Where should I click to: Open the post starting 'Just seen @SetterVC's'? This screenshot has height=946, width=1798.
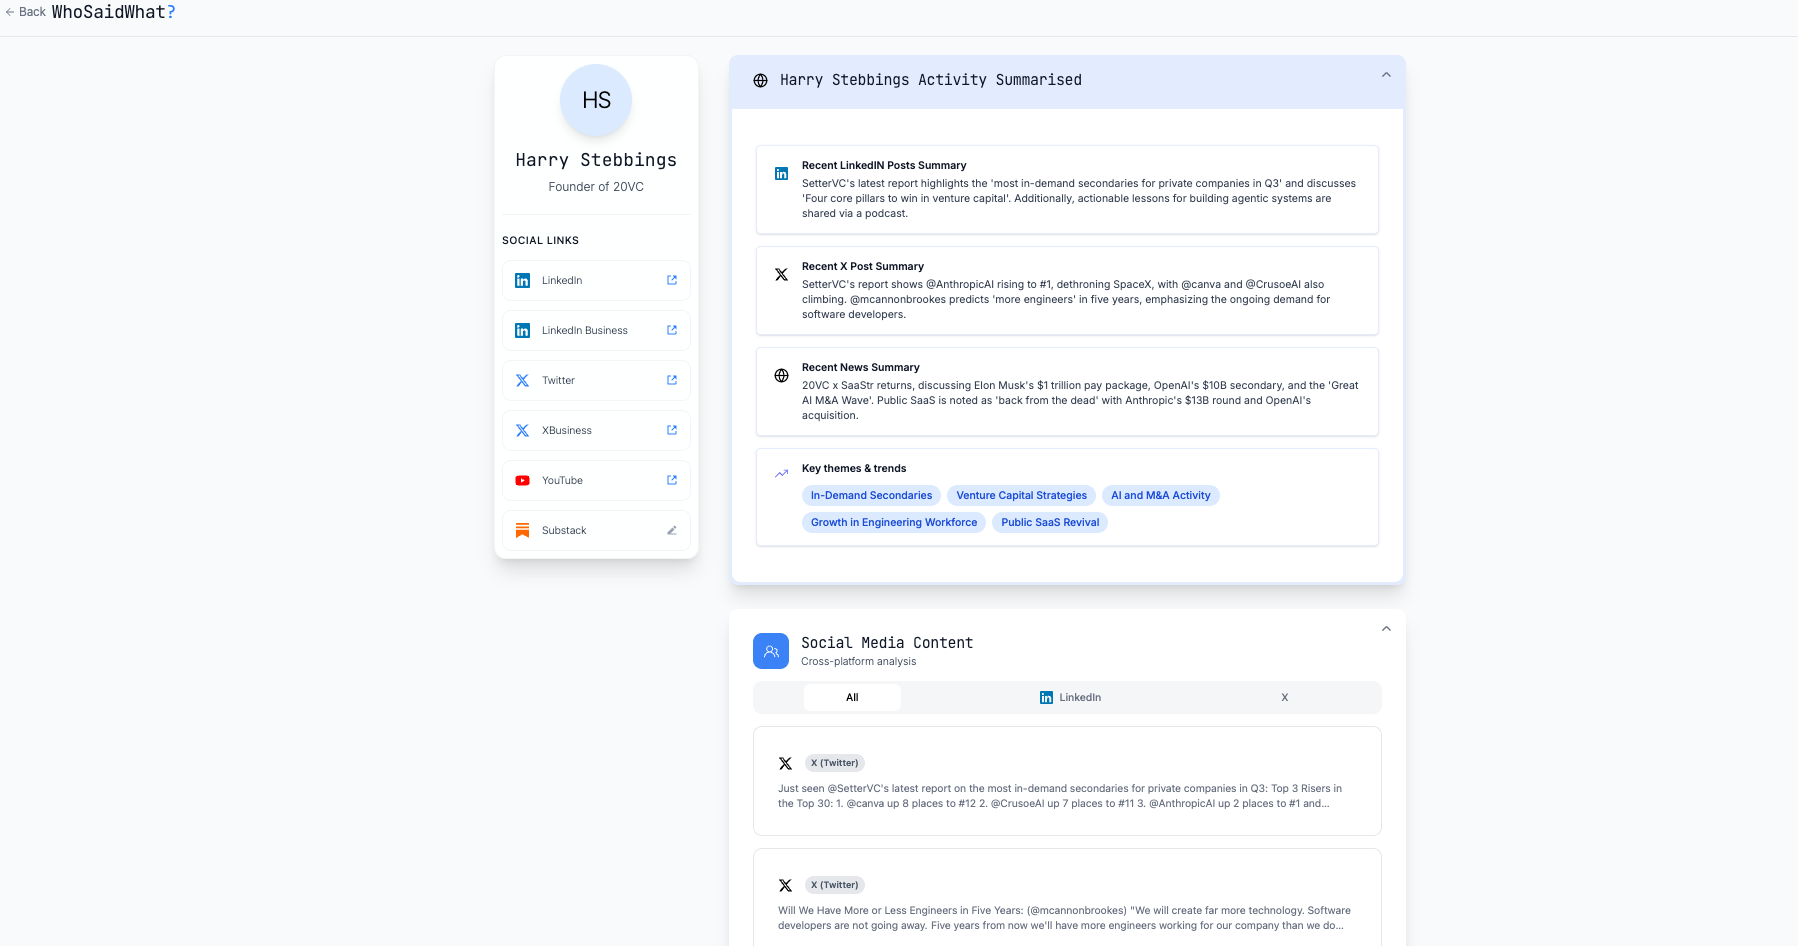[x=1067, y=781]
